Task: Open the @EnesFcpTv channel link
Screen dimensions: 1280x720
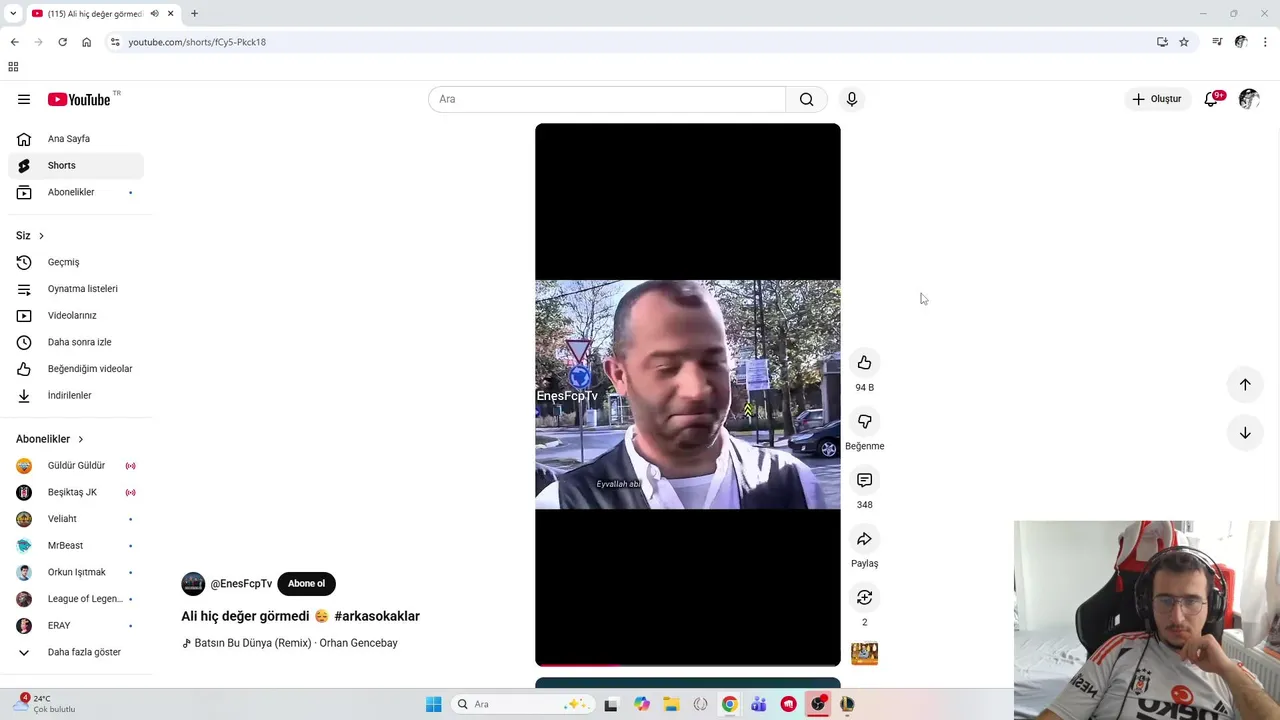Action: [241, 584]
